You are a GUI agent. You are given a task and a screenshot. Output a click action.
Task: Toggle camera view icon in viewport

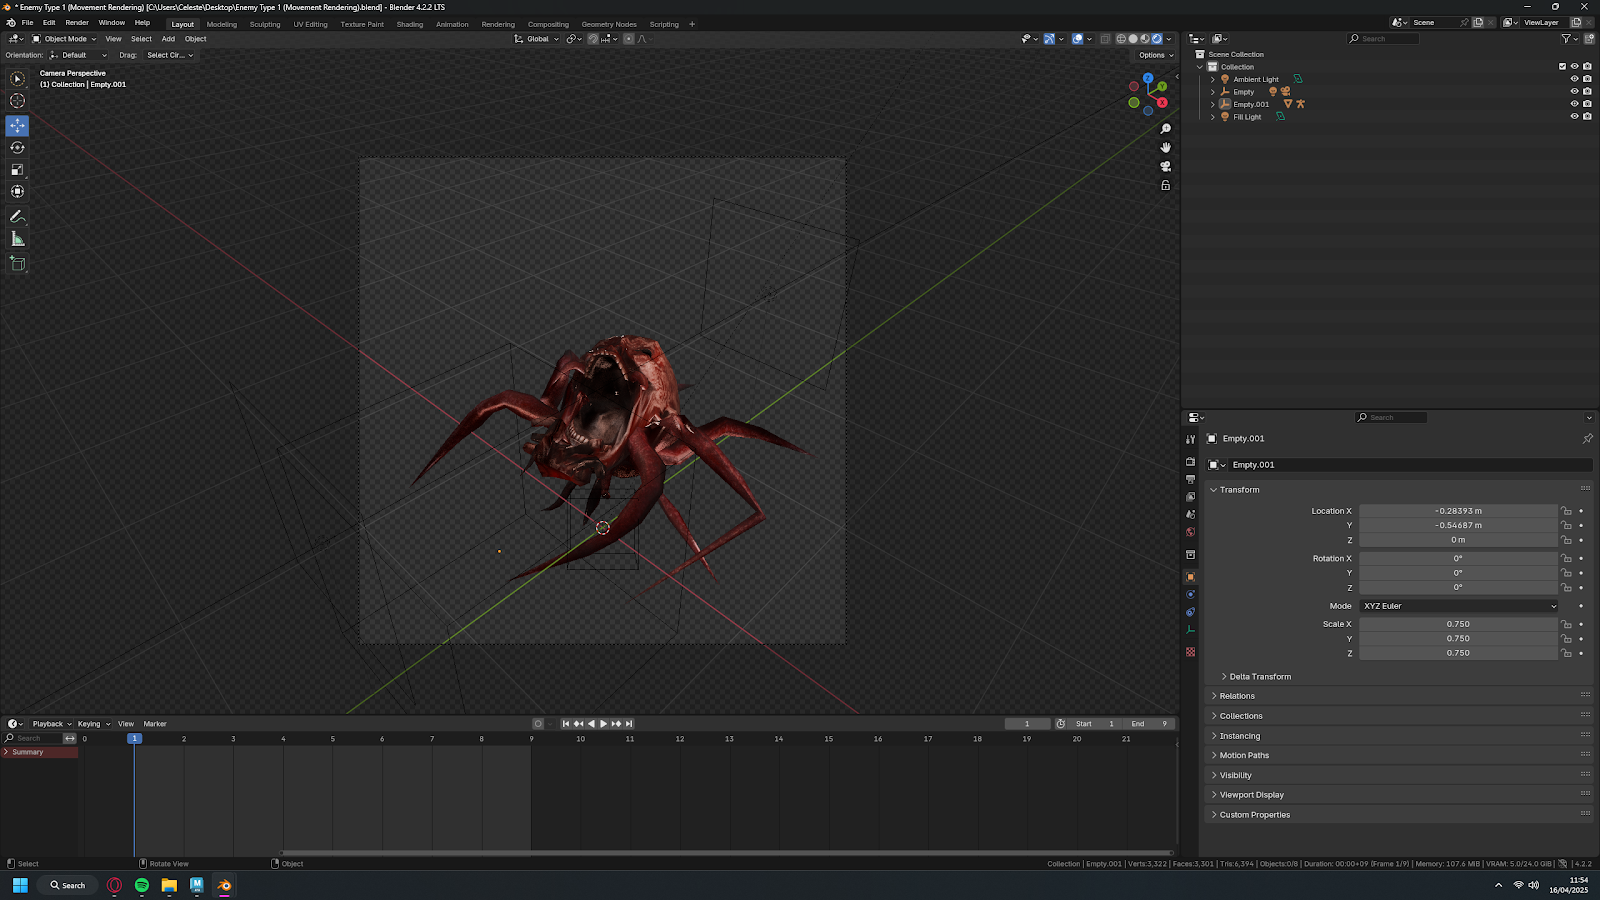[x=1165, y=166]
